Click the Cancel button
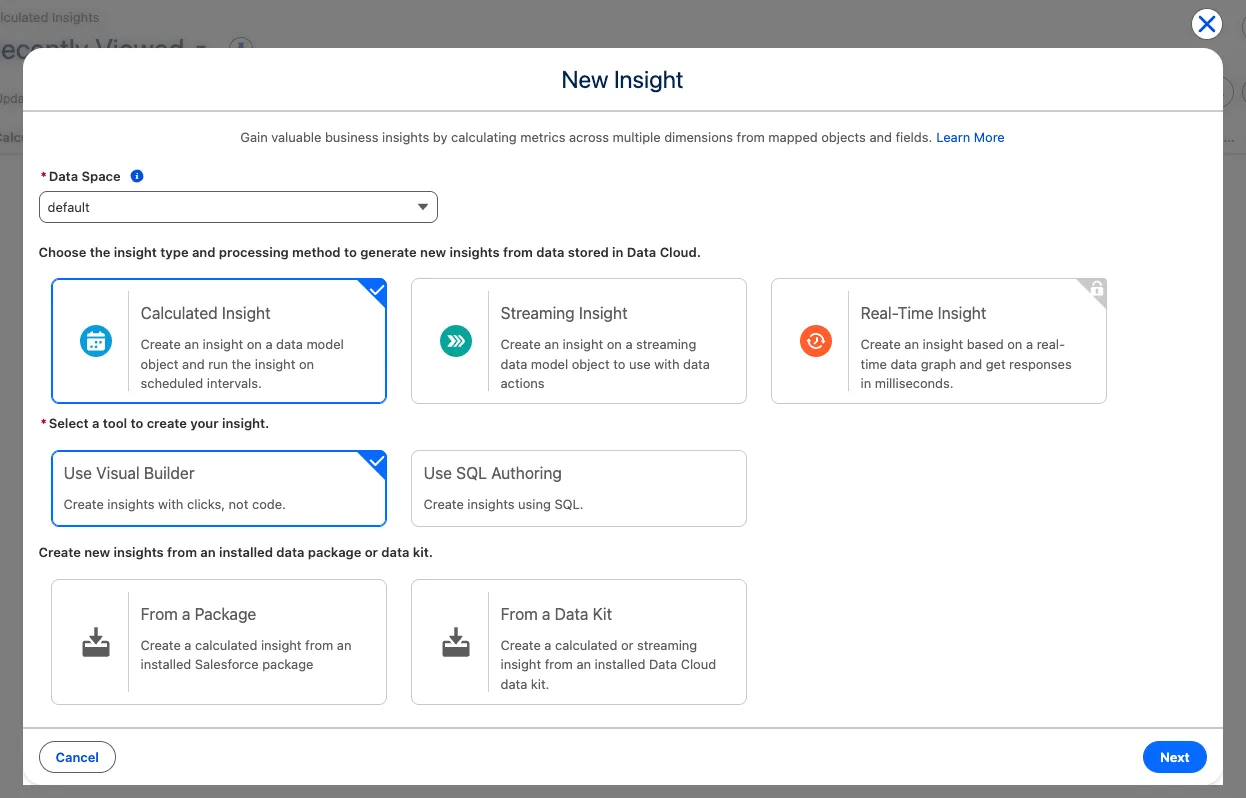The height and width of the screenshot is (798, 1246). (77, 757)
